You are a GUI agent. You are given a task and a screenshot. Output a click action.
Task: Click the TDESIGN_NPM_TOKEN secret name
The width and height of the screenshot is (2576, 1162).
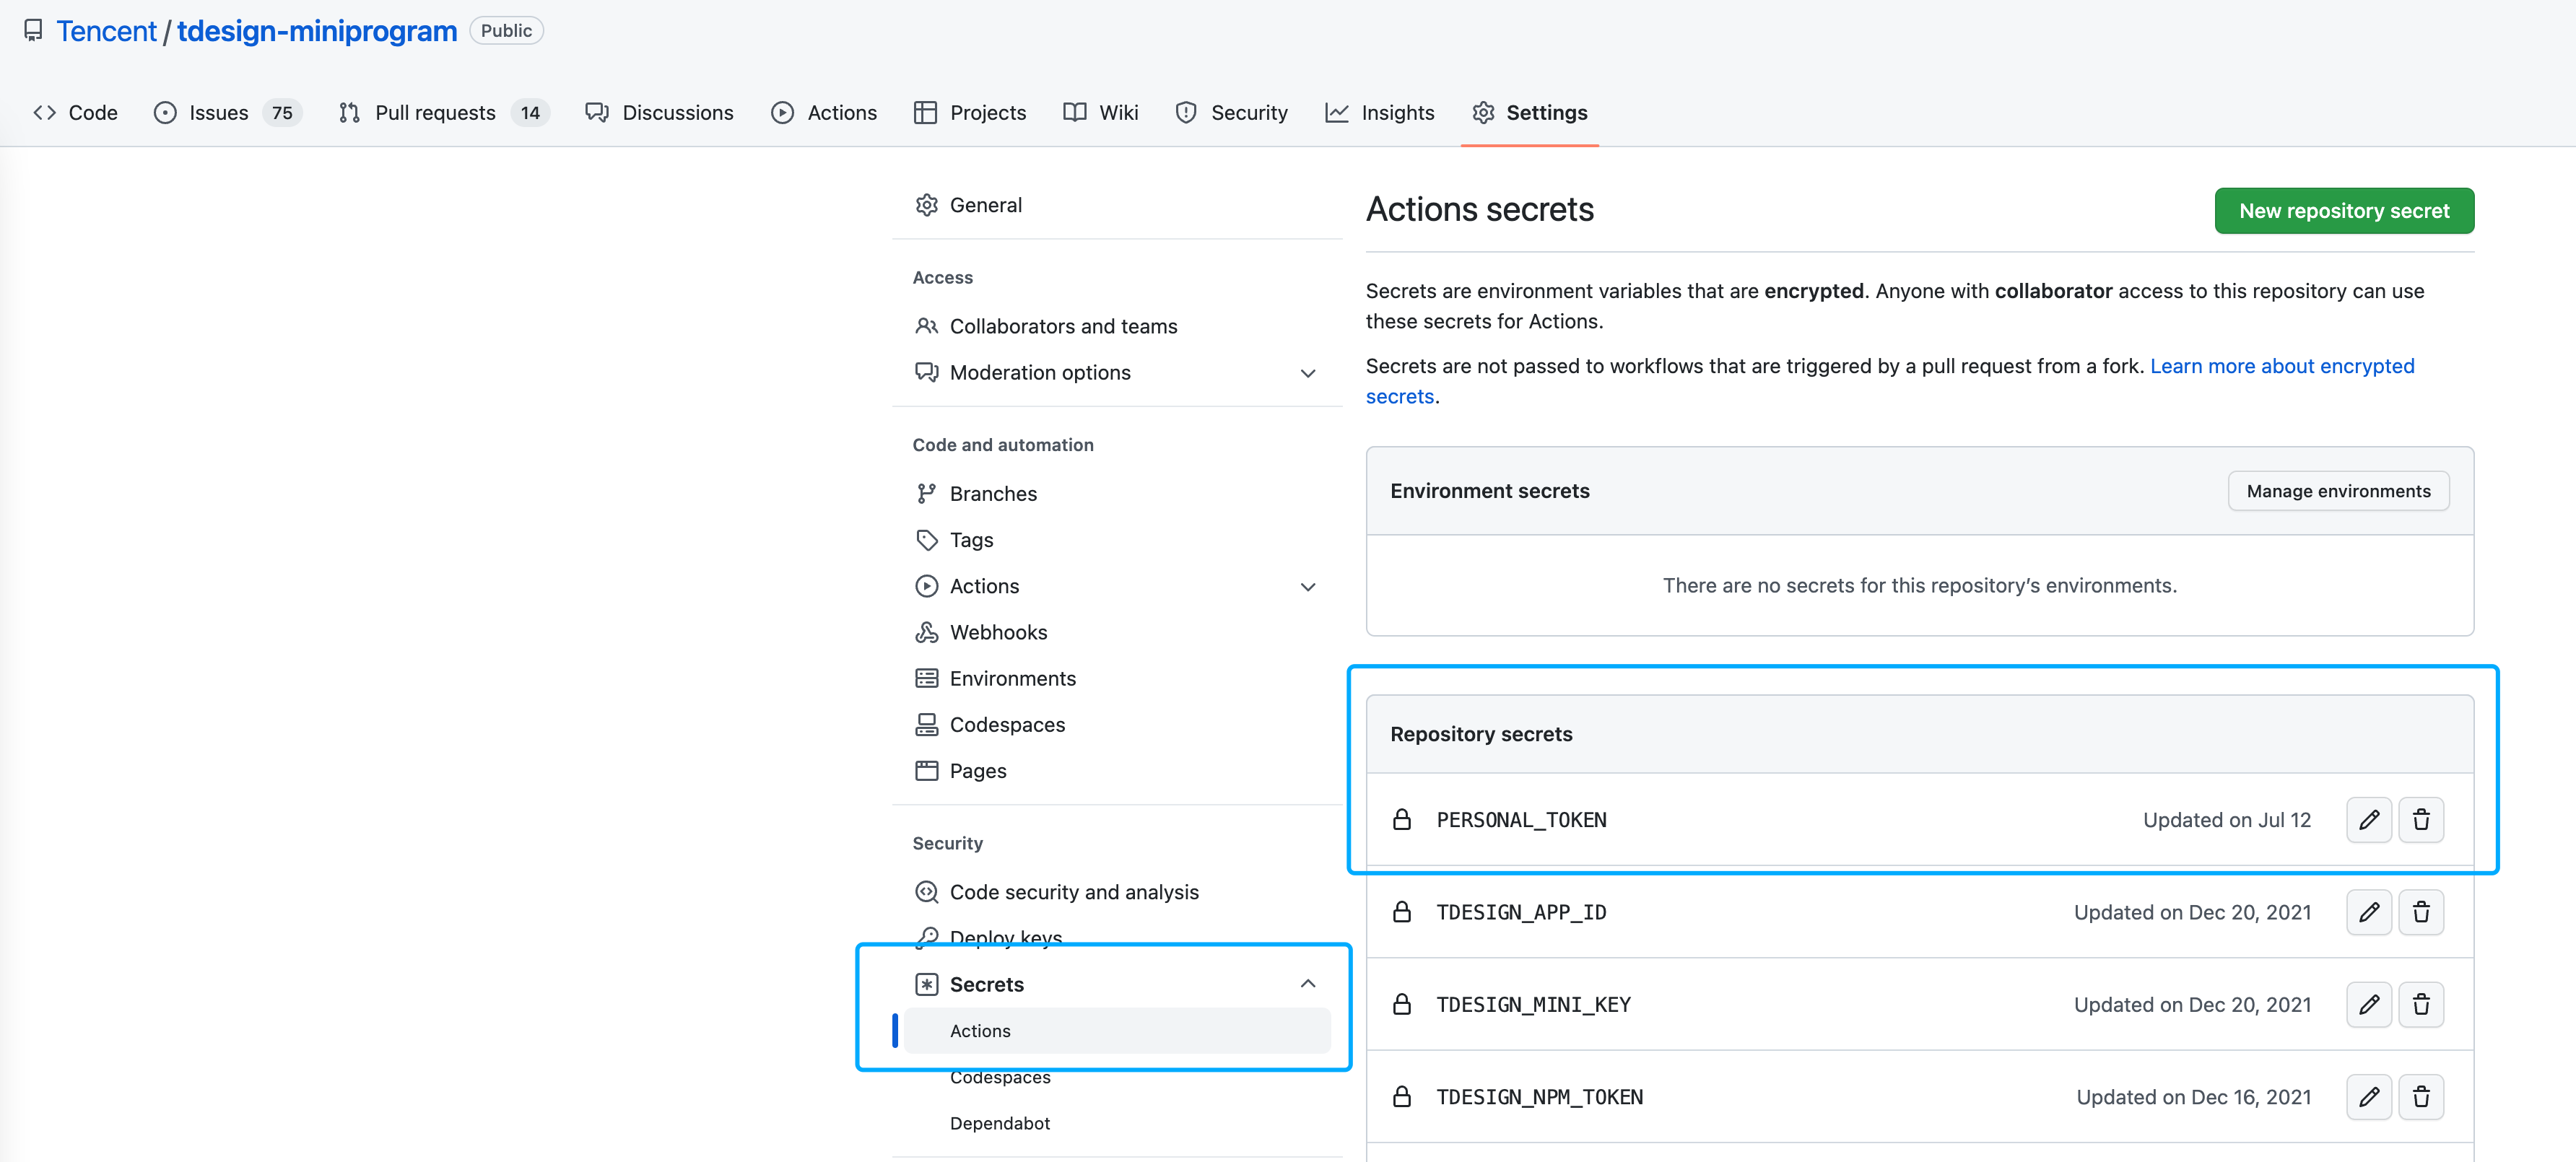pyautogui.click(x=1539, y=1097)
